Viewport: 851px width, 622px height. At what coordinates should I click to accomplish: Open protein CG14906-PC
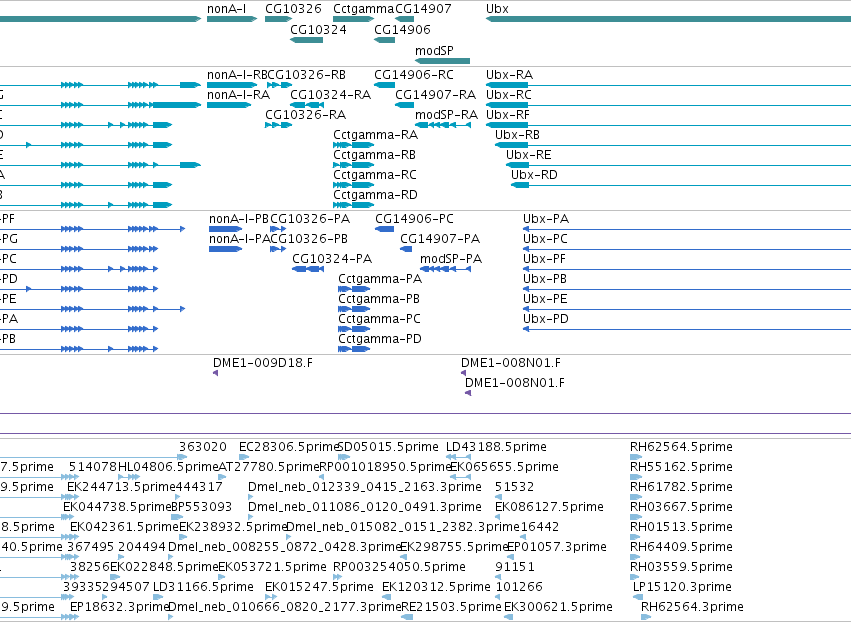[414, 219]
